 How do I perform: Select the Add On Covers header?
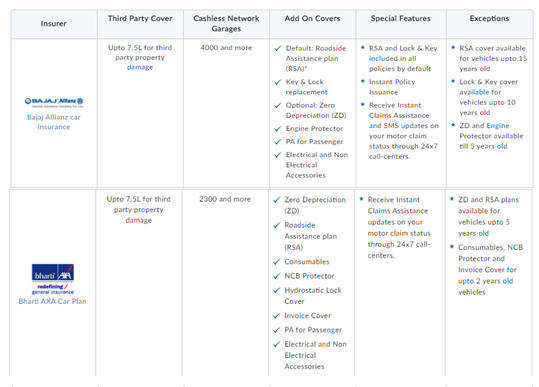pyautogui.click(x=312, y=24)
